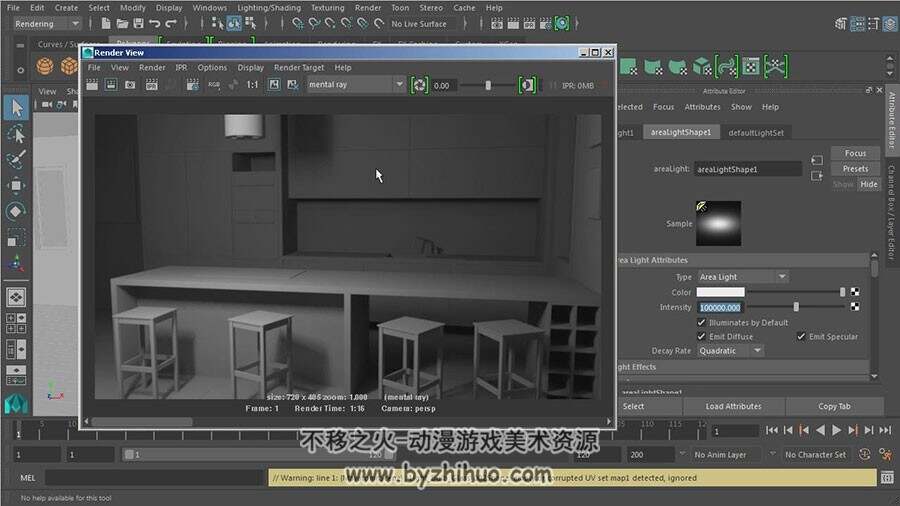Viewport: 900px width, 506px height.
Task: Toggle Illuminates by Default checkbox
Action: pyautogui.click(x=701, y=322)
